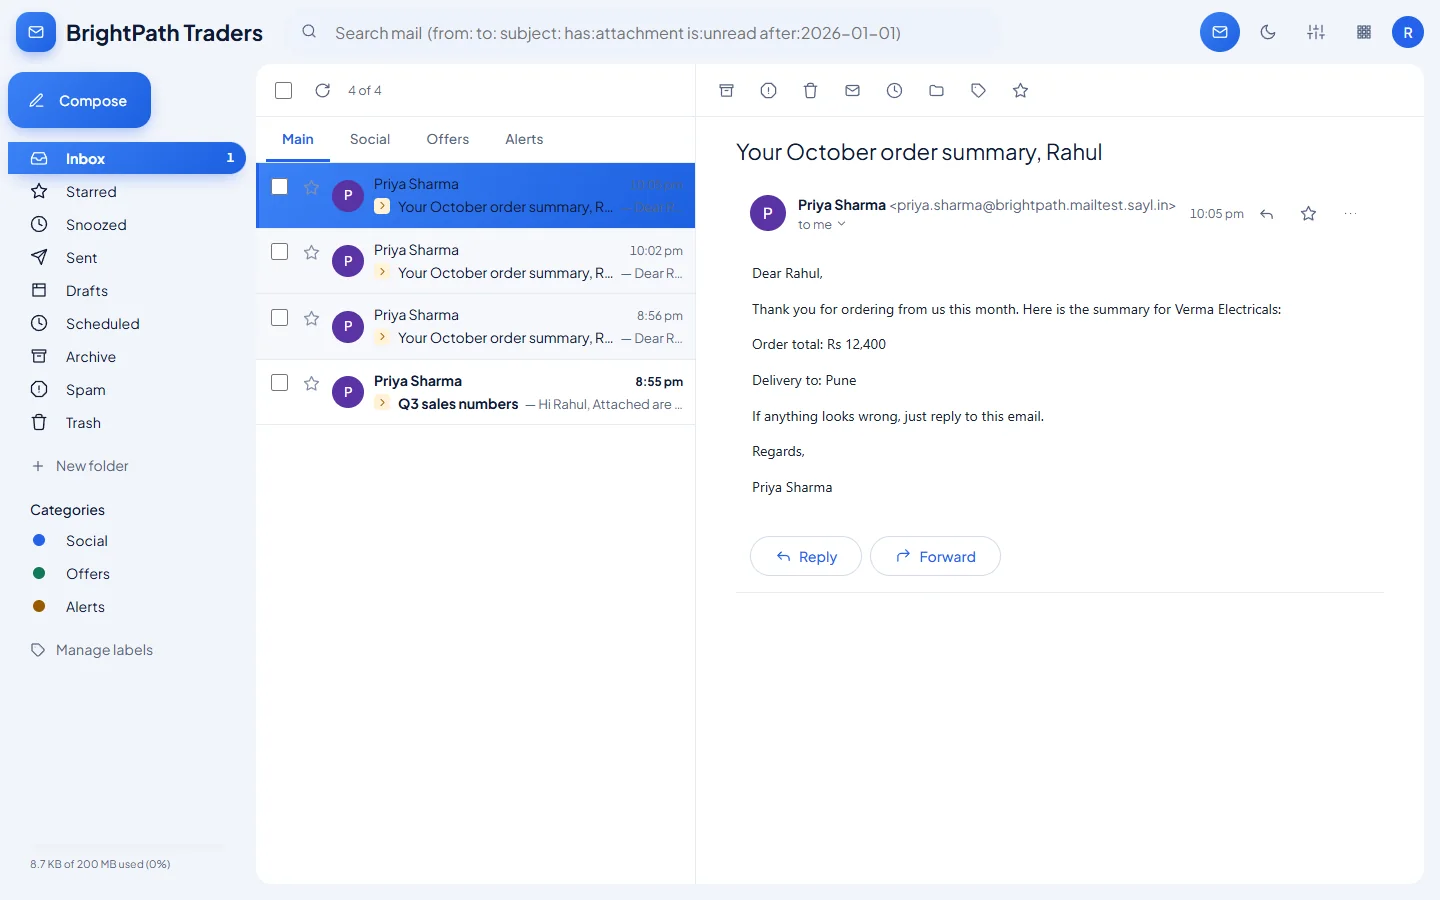
Task: Open Manage labels
Action: click(x=92, y=650)
